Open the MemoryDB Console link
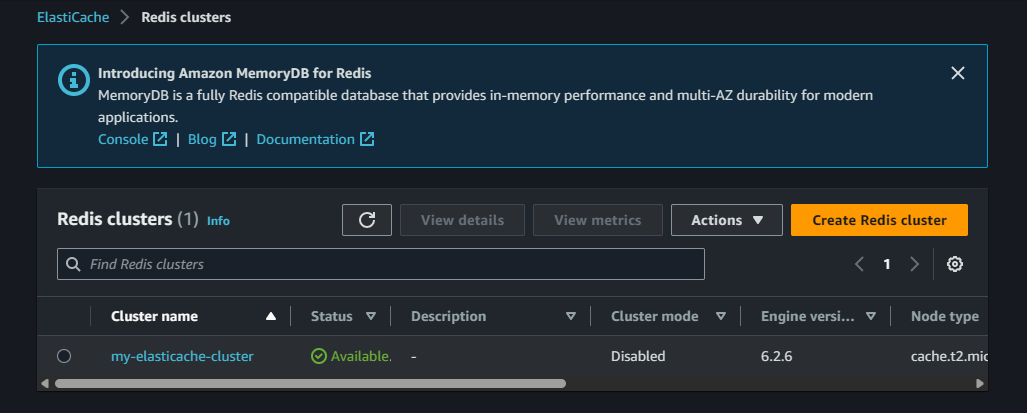Image resolution: width=1027 pixels, height=413 pixels. [123, 139]
